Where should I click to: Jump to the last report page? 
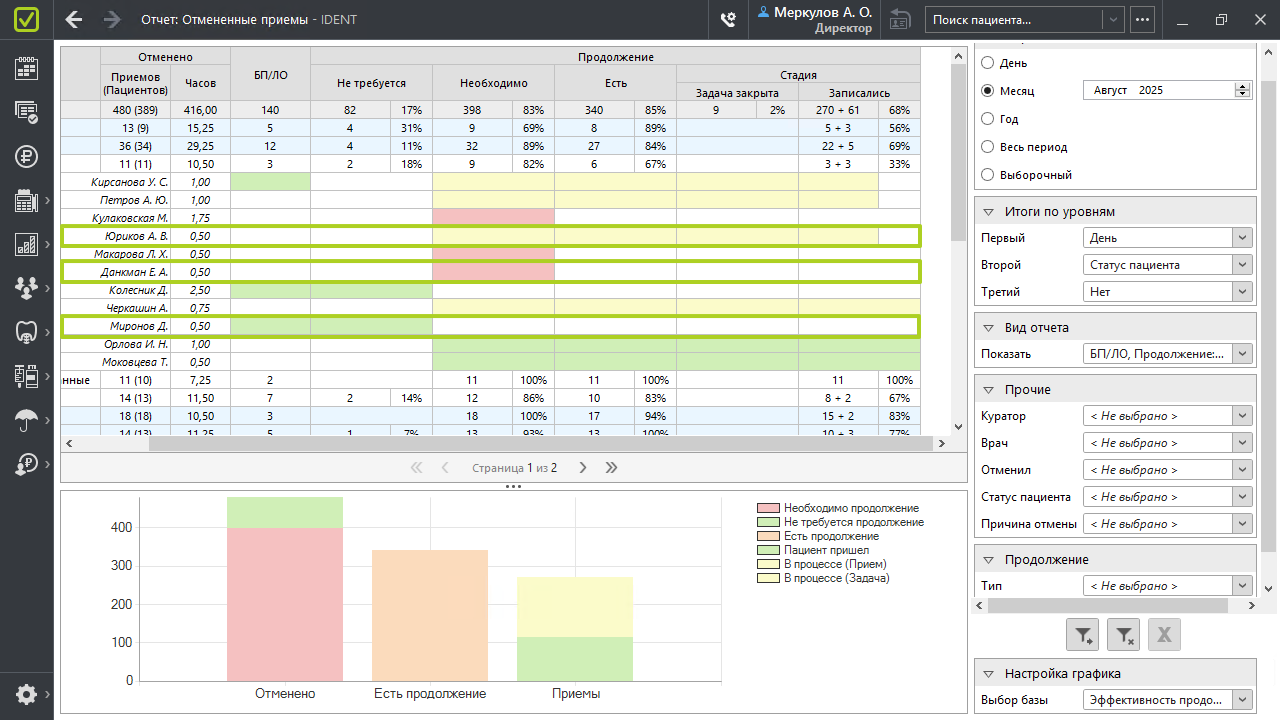[612, 467]
